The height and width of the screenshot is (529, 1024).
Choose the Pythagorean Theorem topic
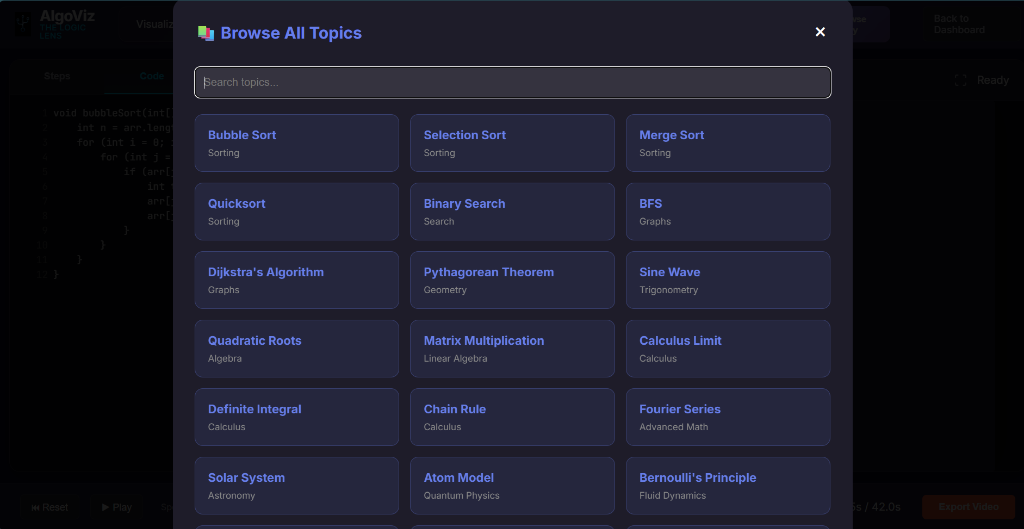tap(512, 280)
